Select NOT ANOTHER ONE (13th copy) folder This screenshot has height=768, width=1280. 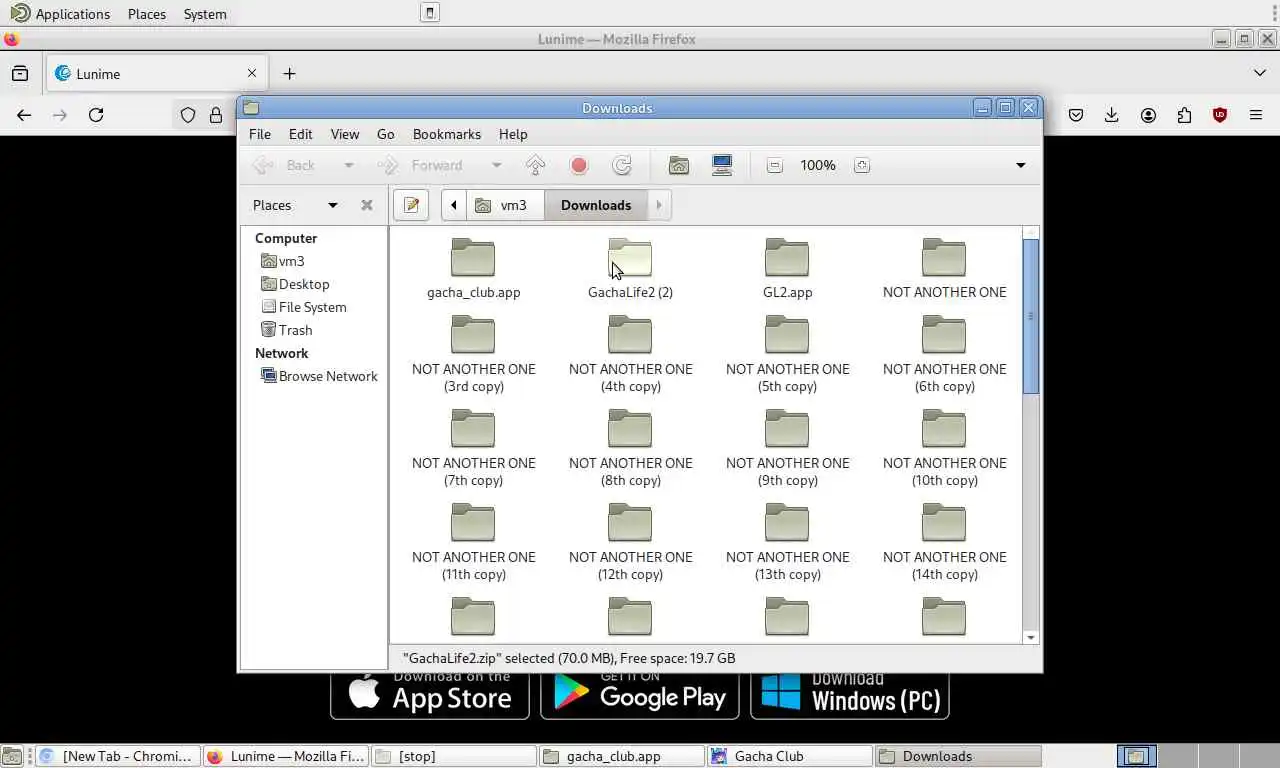tap(787, 542)
